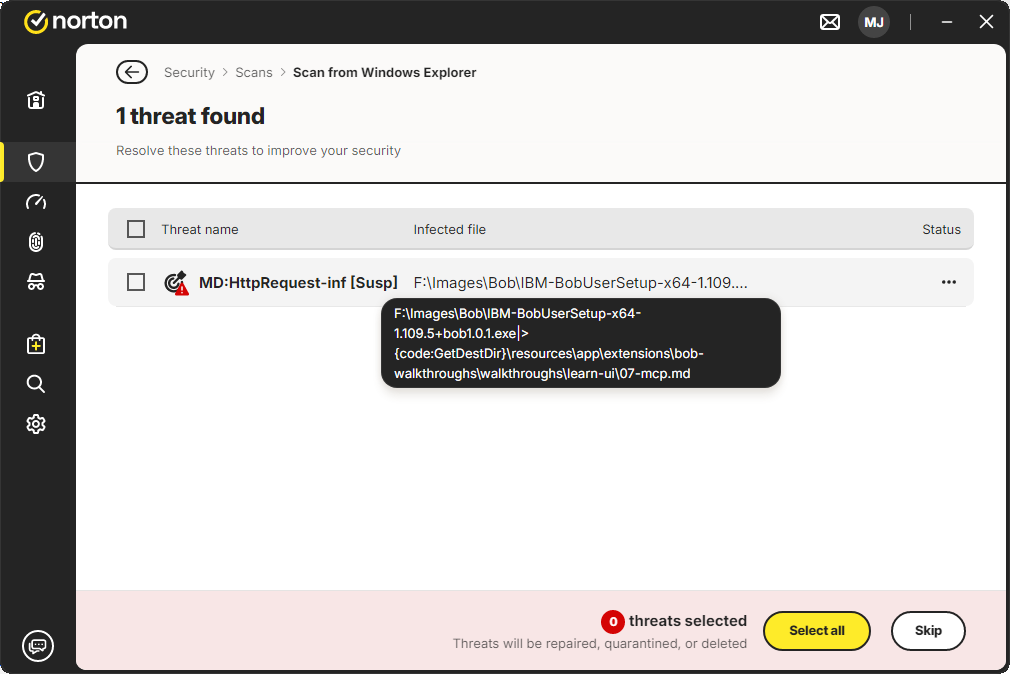Viewport: 1010px width, 674px height.
Task: Go to the Scans breadcrumb
Action: [x=254, y=72]
